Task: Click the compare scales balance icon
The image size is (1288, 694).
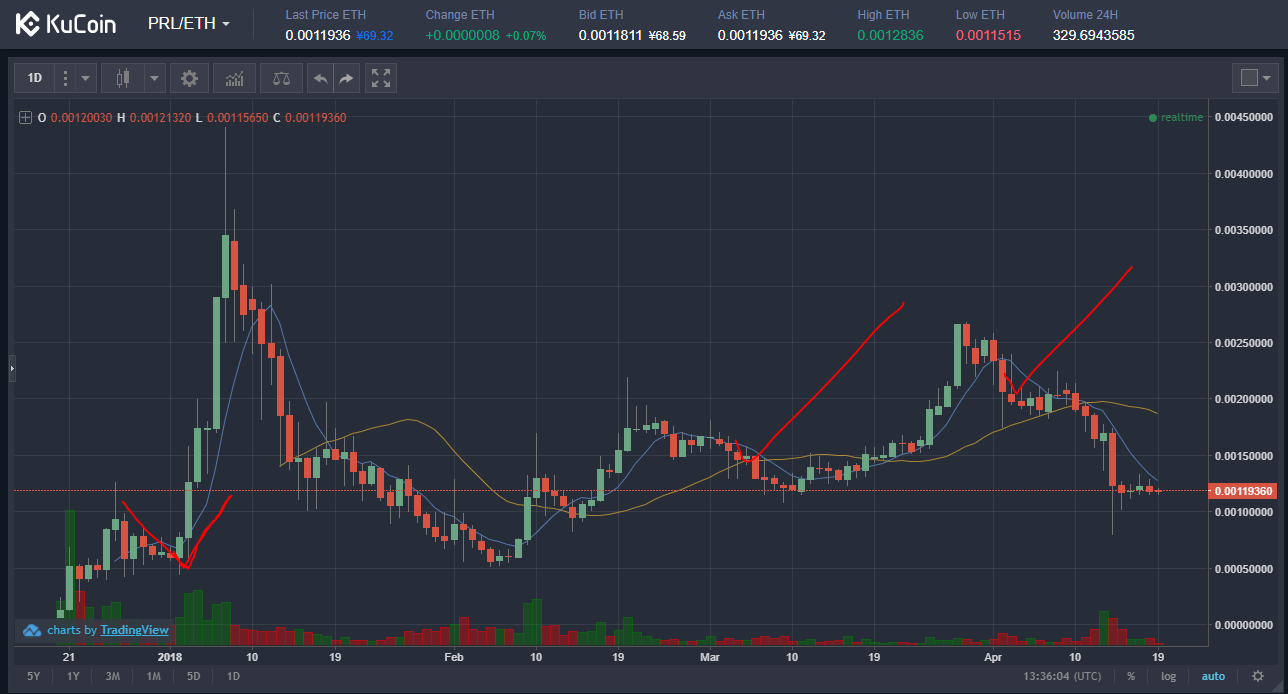Action: coord(280,78)
